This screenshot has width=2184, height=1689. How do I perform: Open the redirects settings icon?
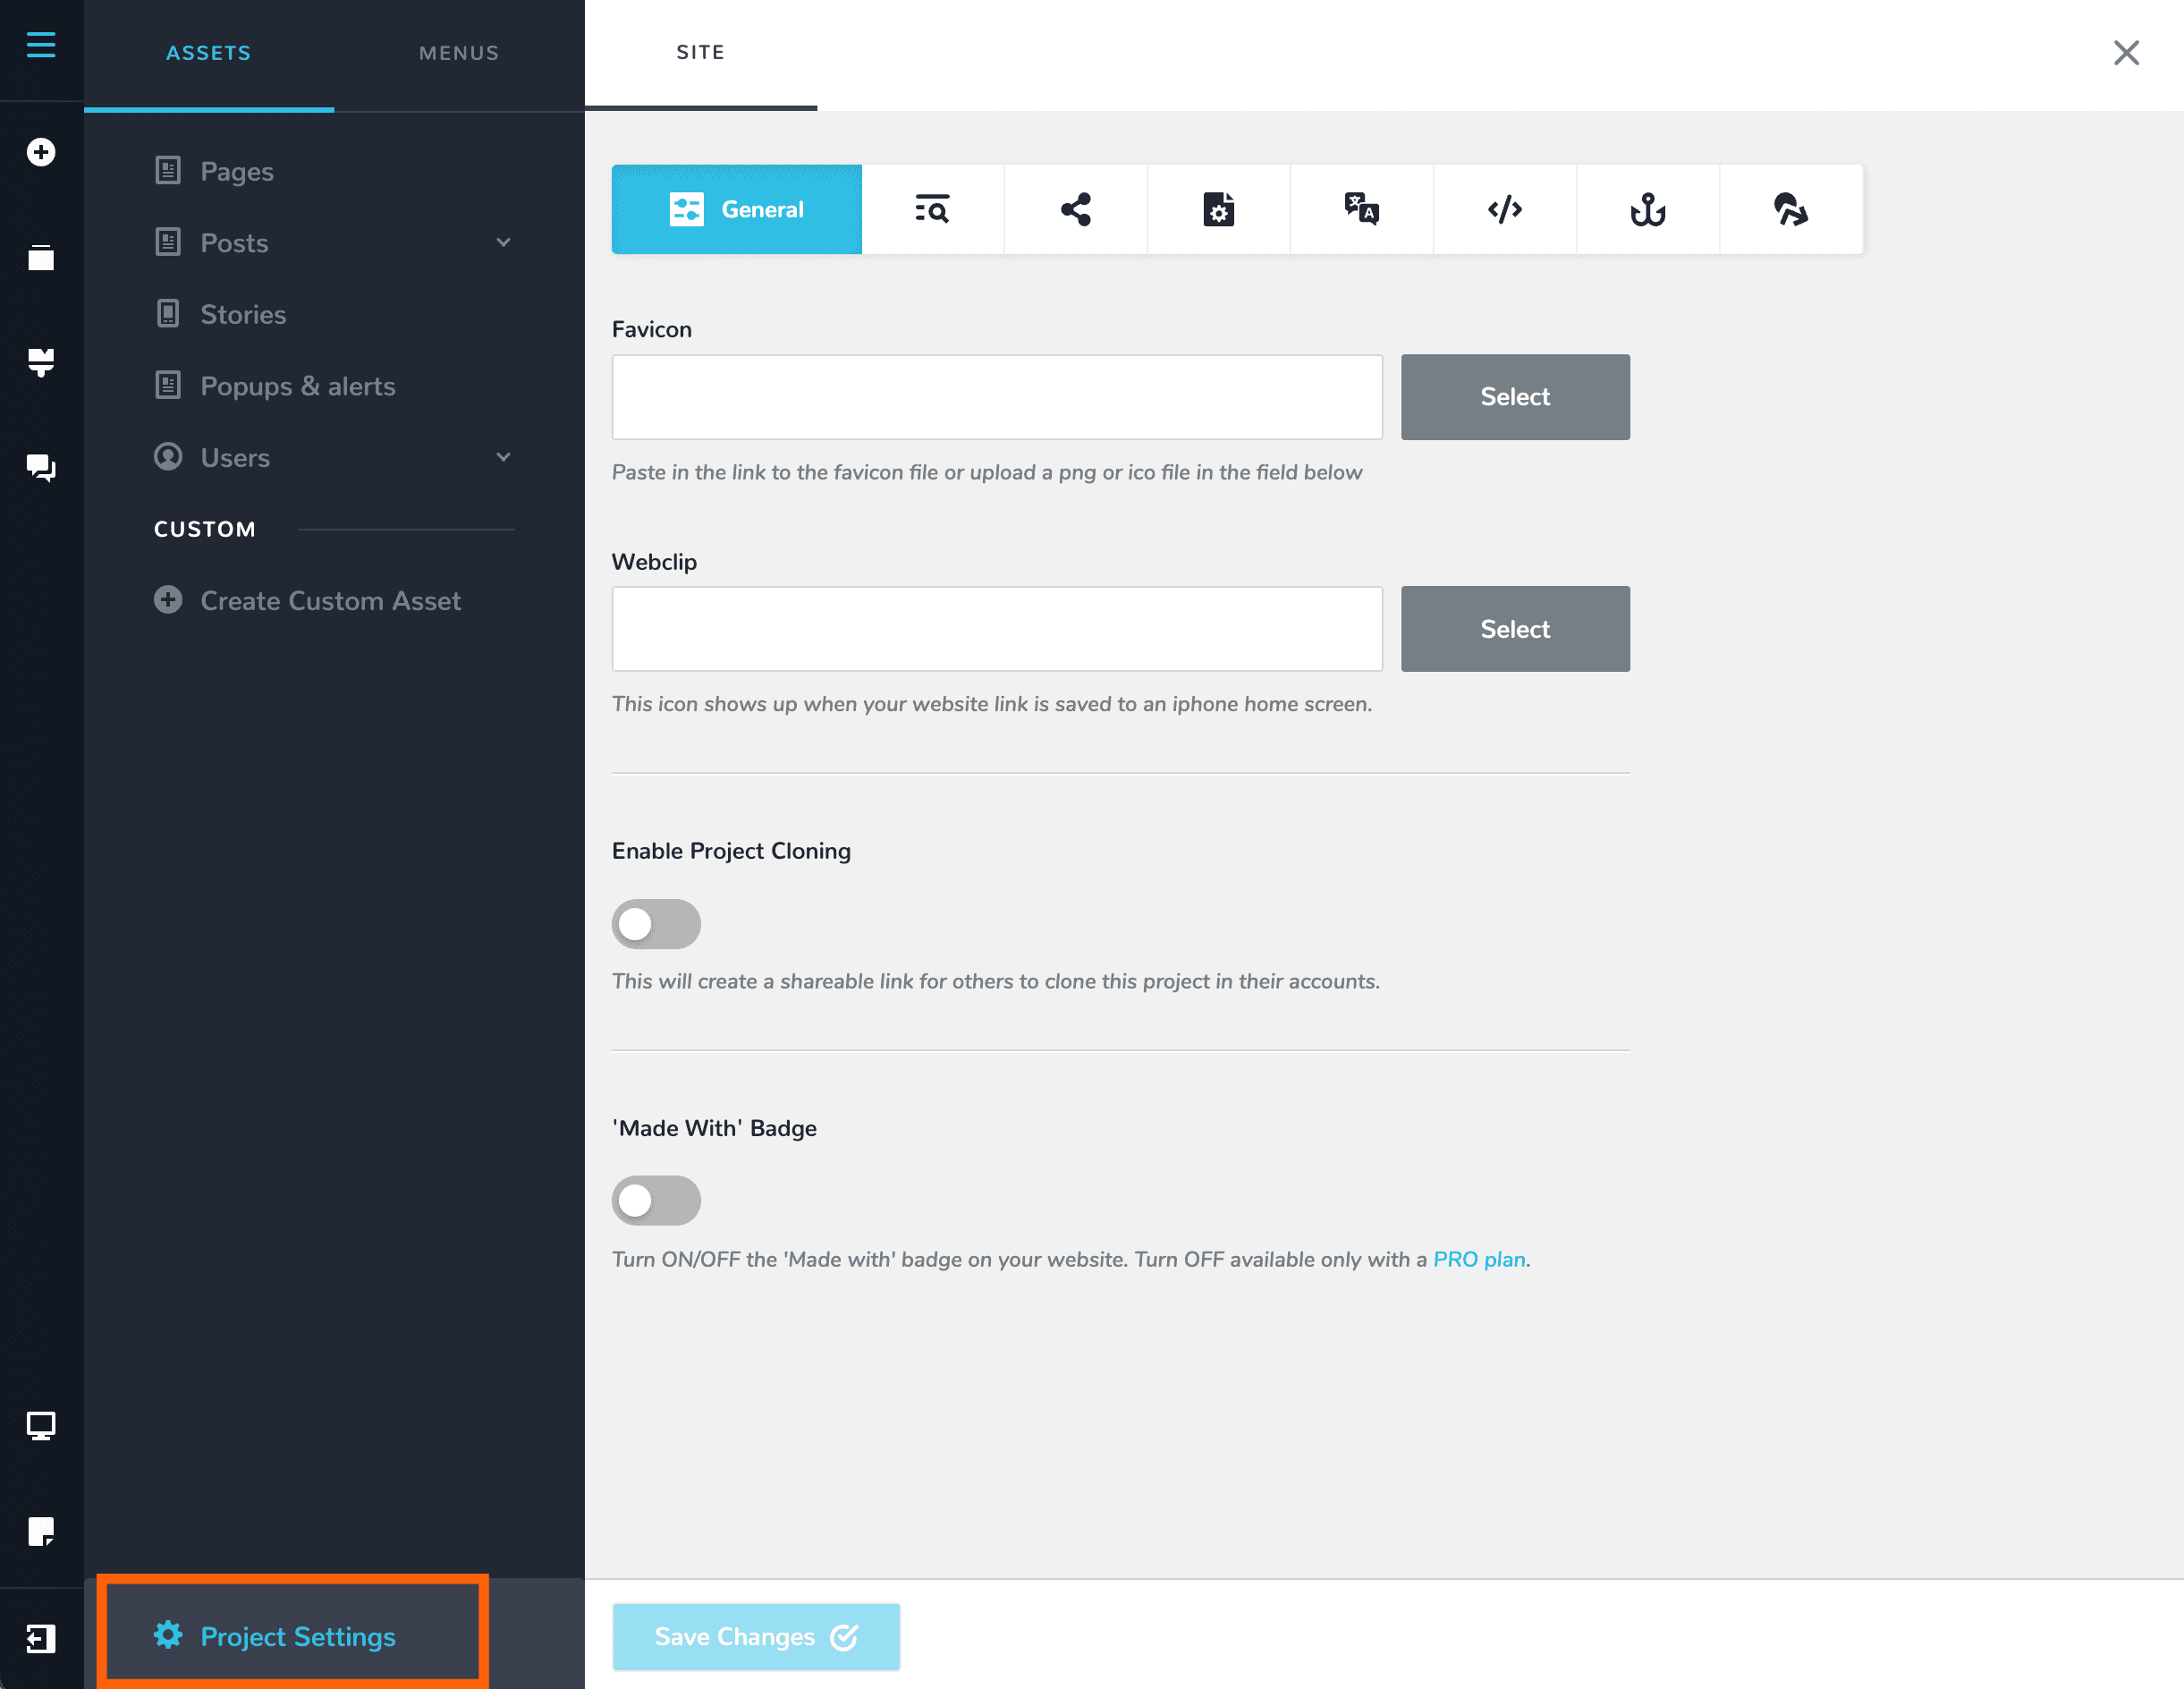click(1790, 209)
